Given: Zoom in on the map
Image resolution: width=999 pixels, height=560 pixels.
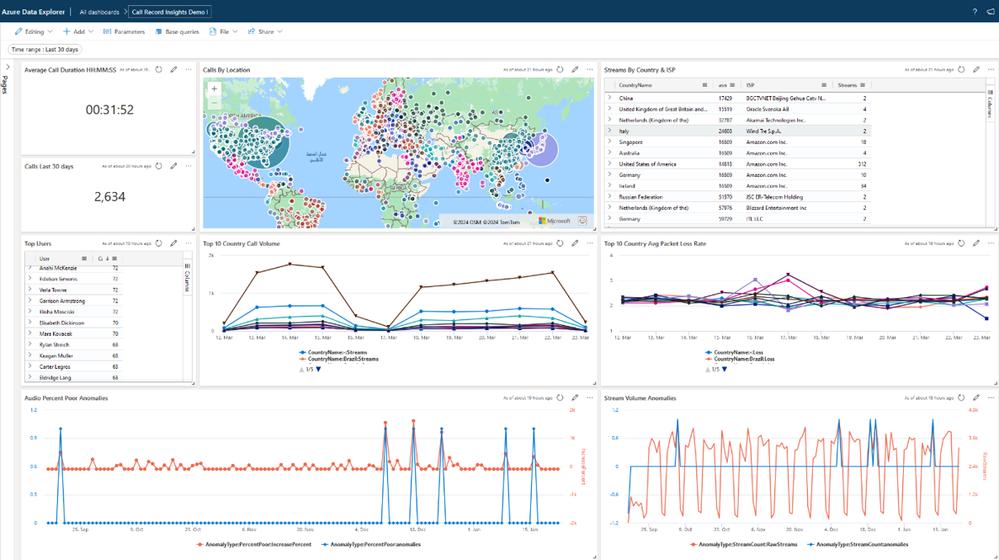Looking at the screenshot, I should (x=214, y=89).
